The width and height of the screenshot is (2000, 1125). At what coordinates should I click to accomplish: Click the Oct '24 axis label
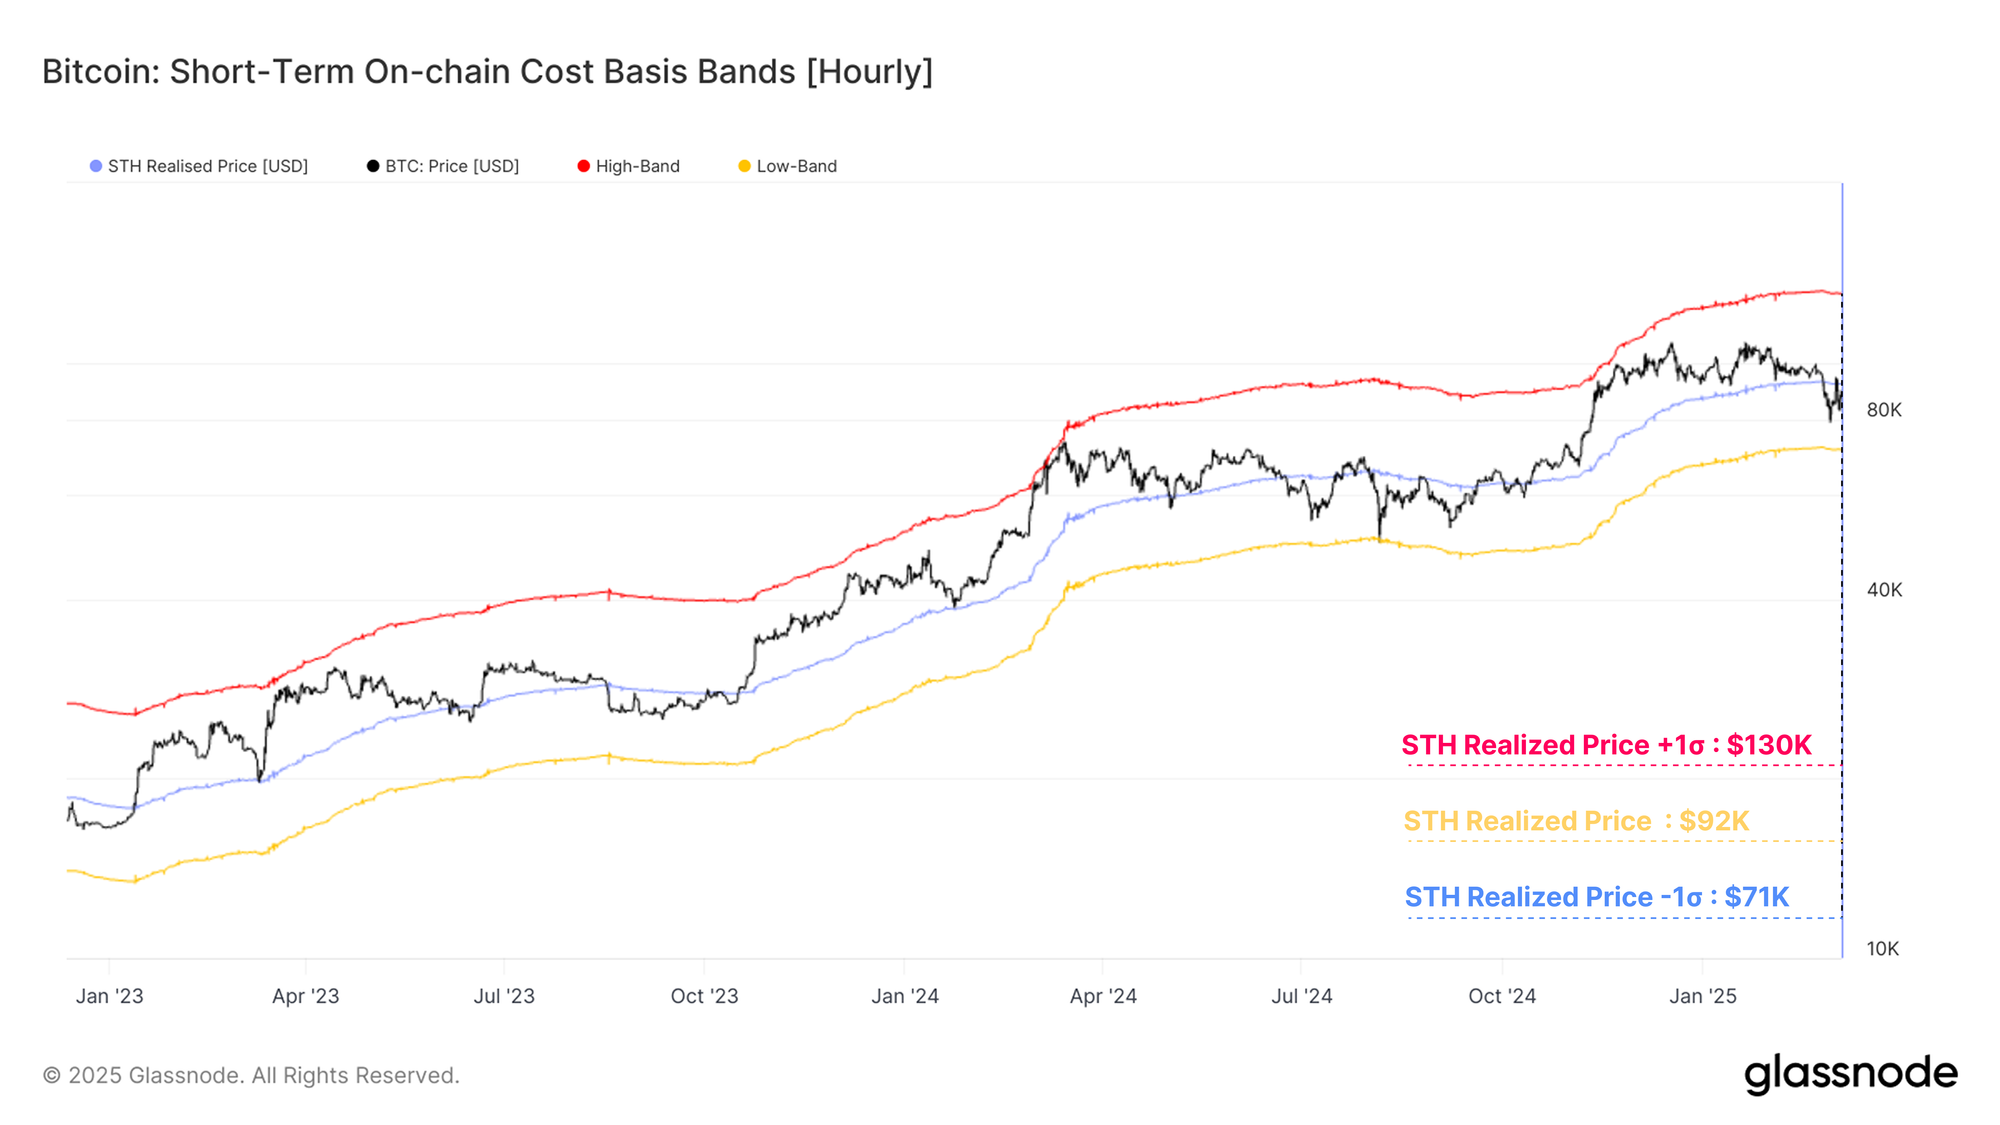(1502, 996)
